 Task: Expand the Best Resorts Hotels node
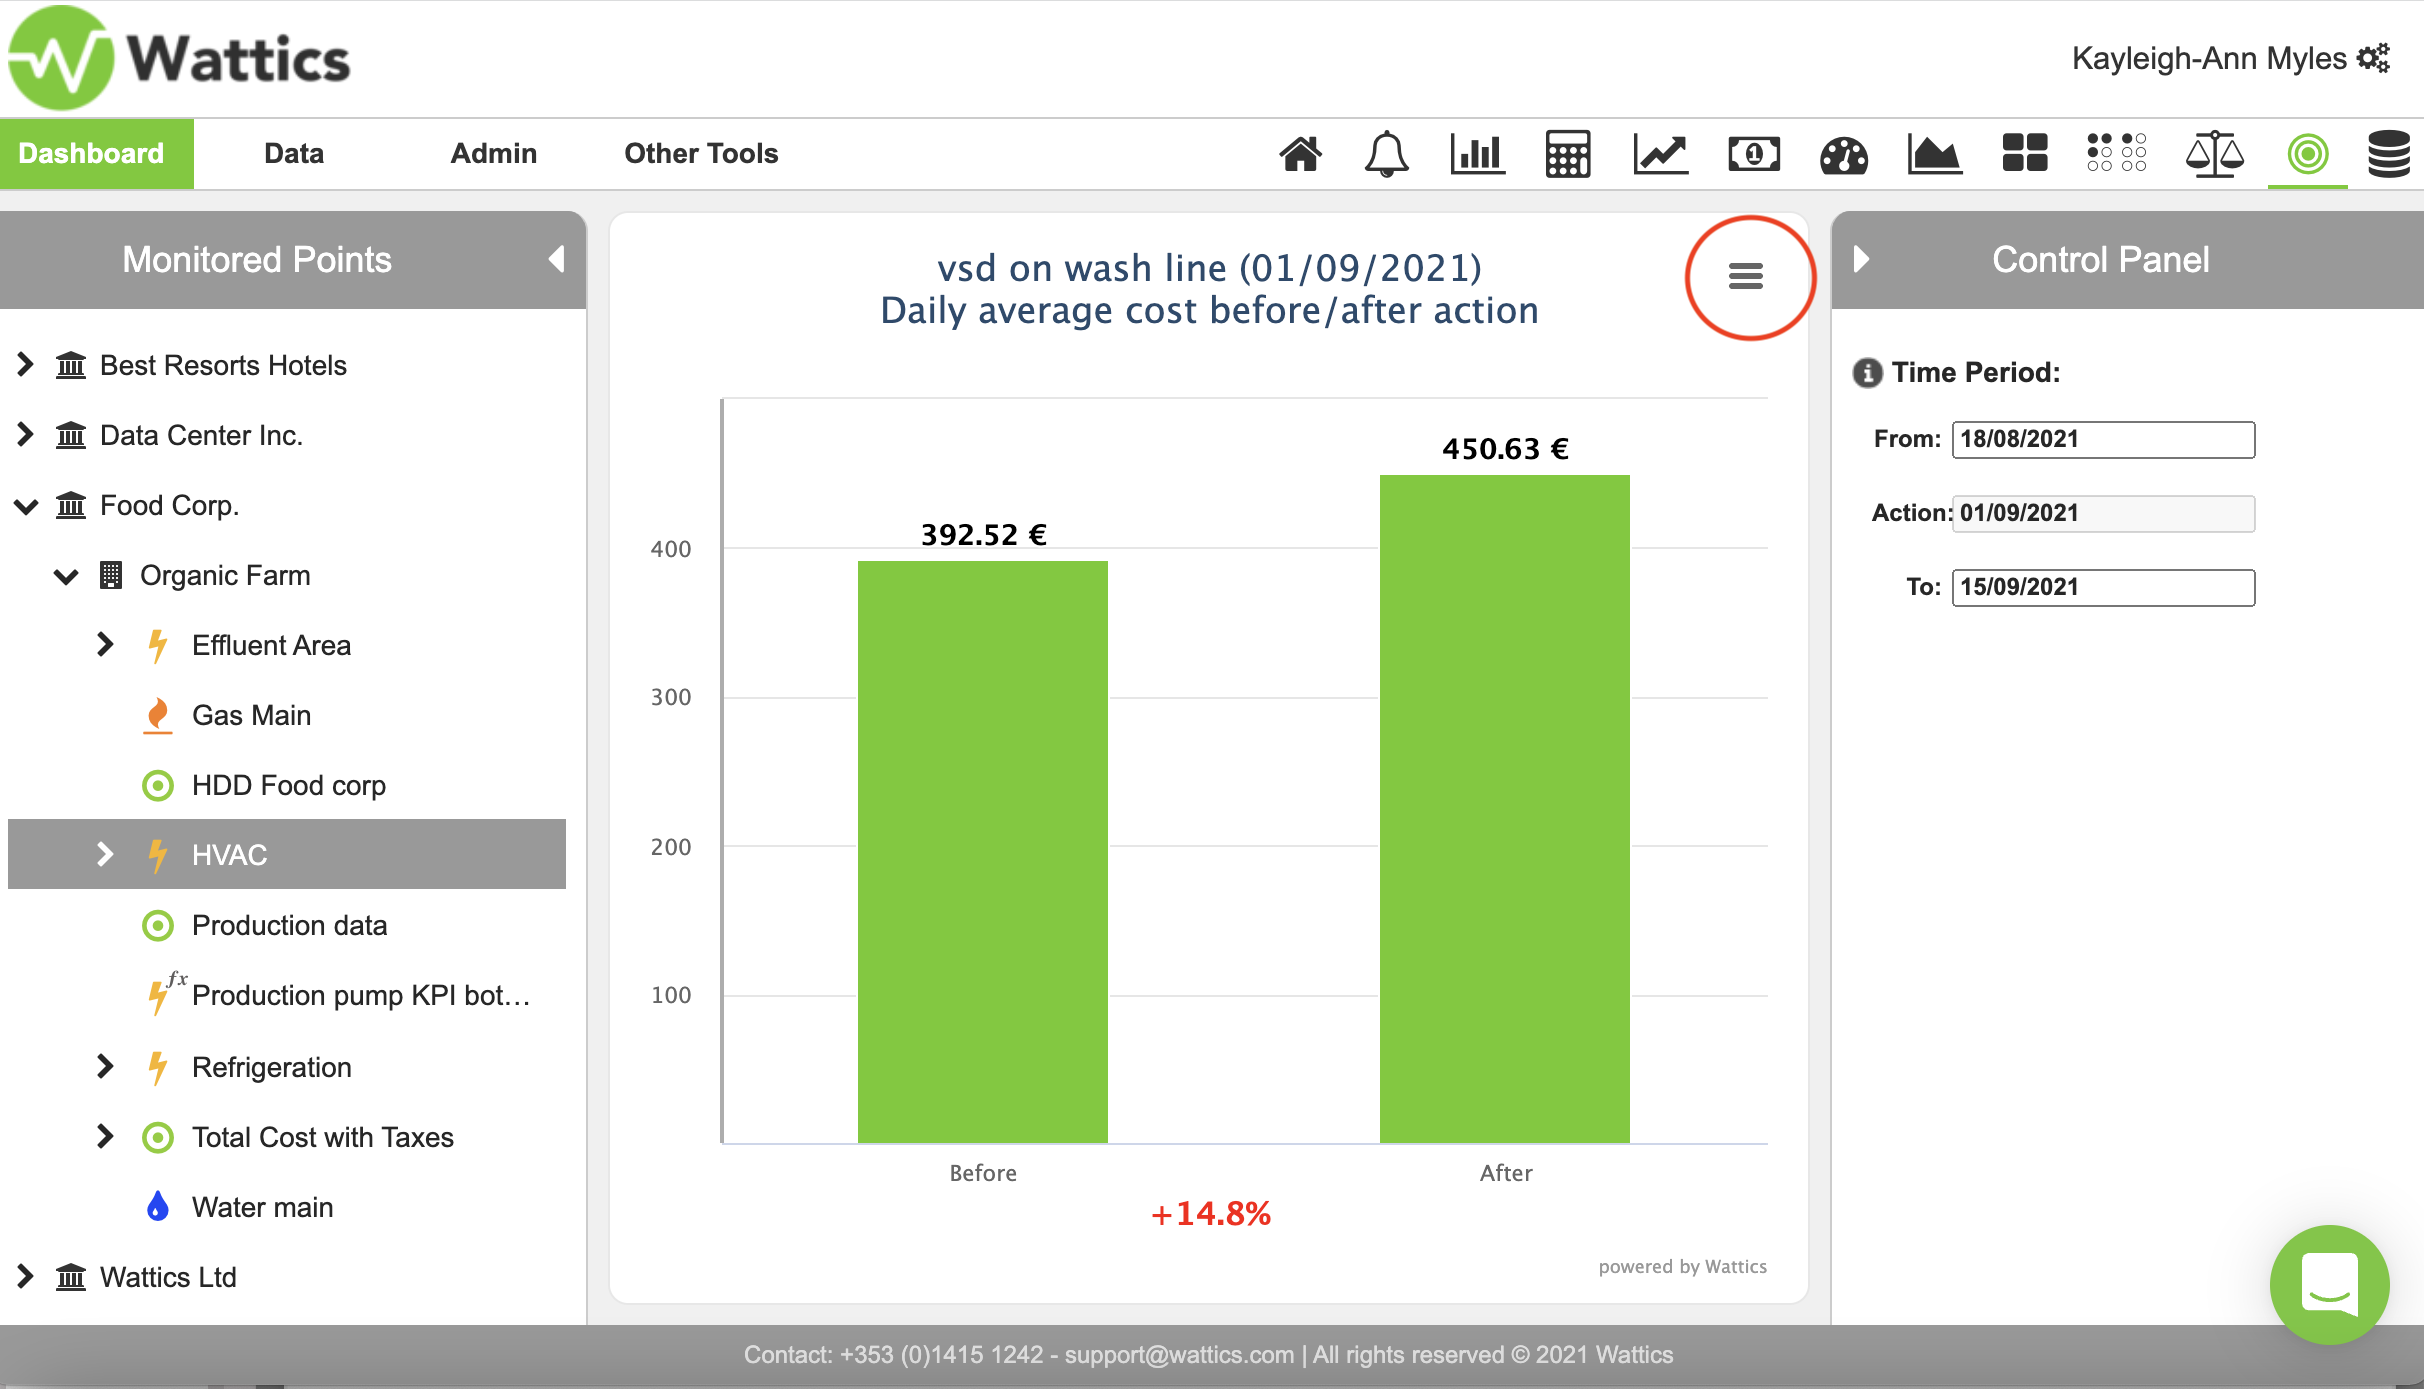coord(26,365)
